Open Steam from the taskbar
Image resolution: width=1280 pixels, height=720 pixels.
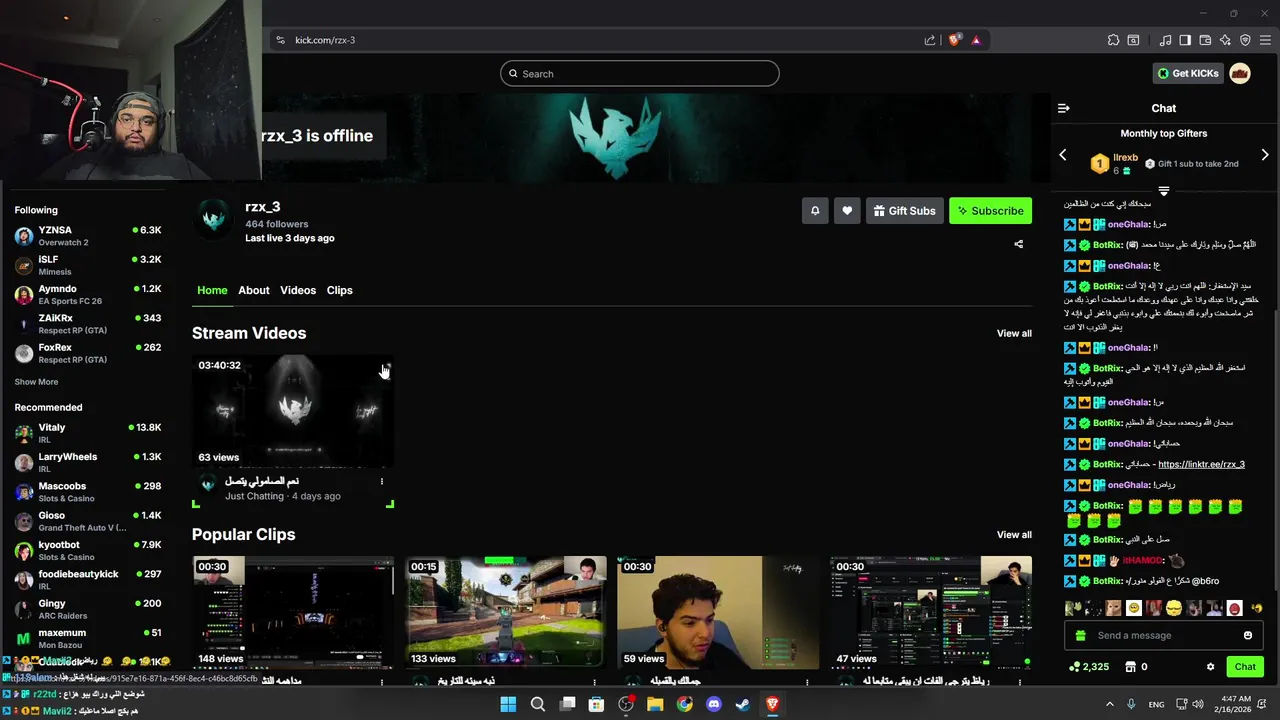point(743,704)
